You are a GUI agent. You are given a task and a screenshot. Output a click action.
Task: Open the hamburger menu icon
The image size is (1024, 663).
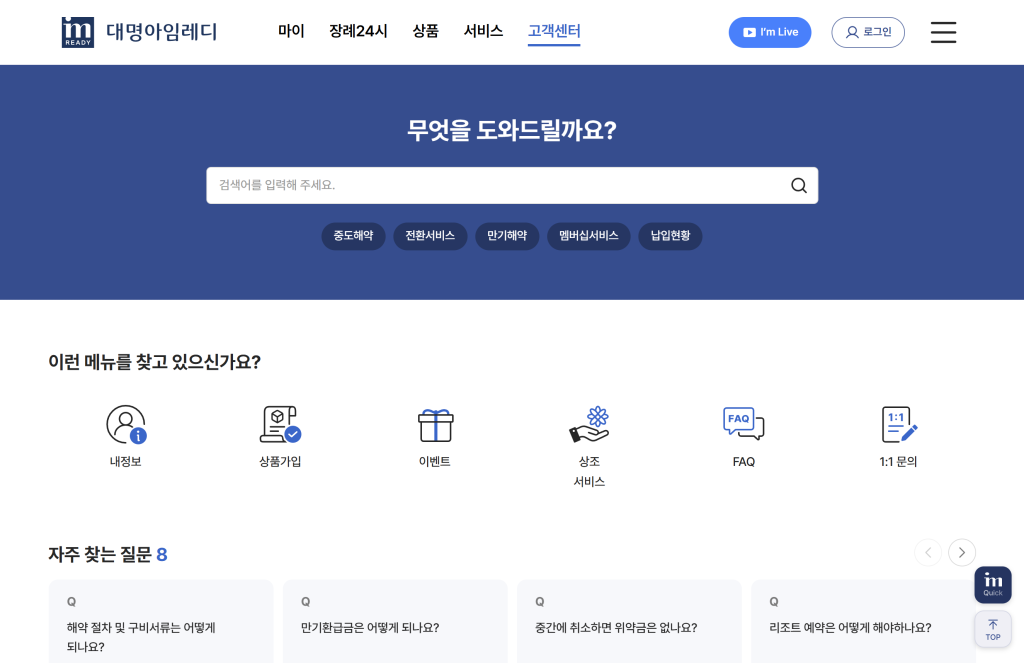coord(943,32)
